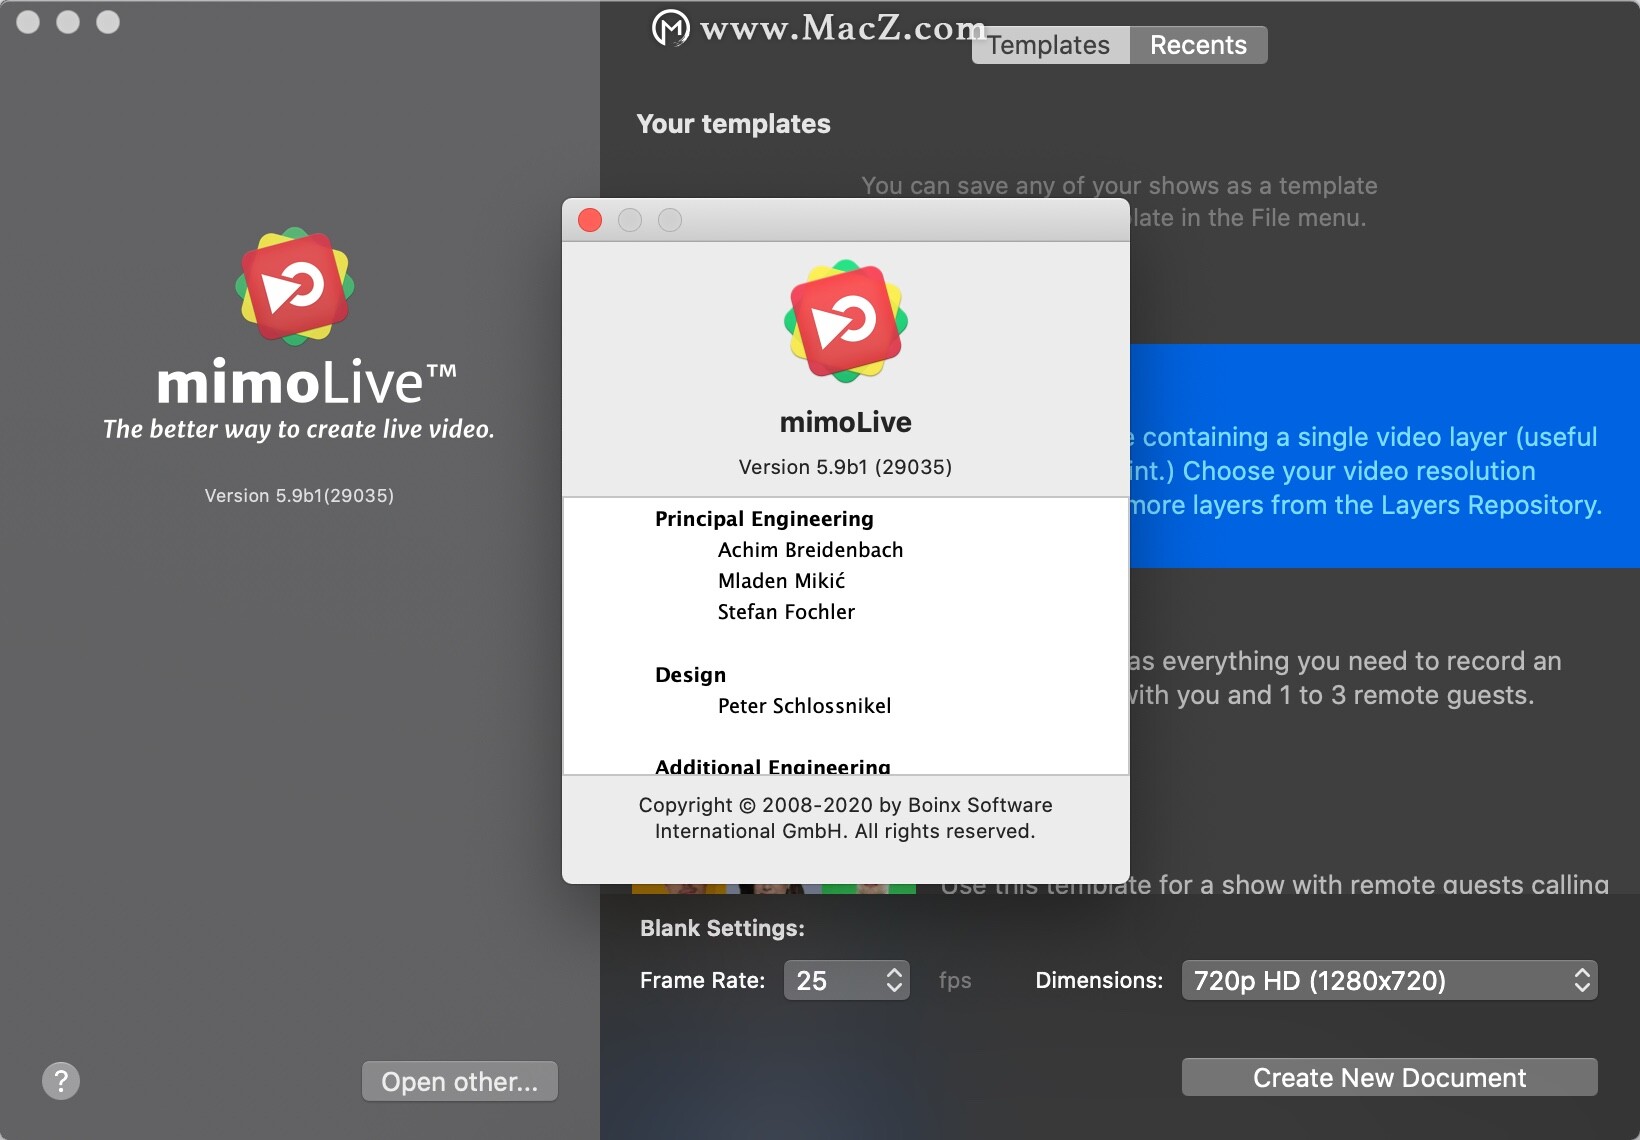Click the Additional Engineering heading
The height and width of the screenshot is (1140, 1640).
(x=773, y=766)
